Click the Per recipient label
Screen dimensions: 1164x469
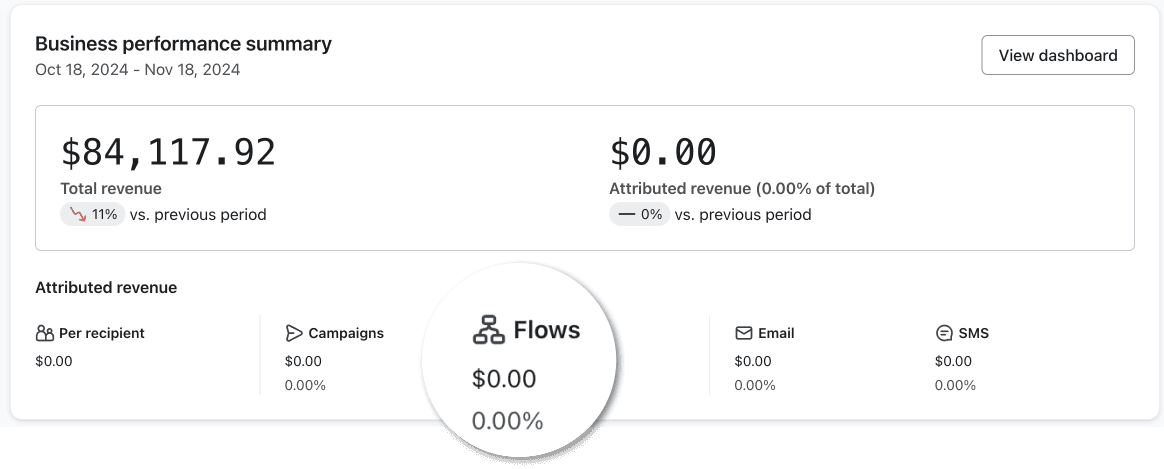[x=102, y=333]
